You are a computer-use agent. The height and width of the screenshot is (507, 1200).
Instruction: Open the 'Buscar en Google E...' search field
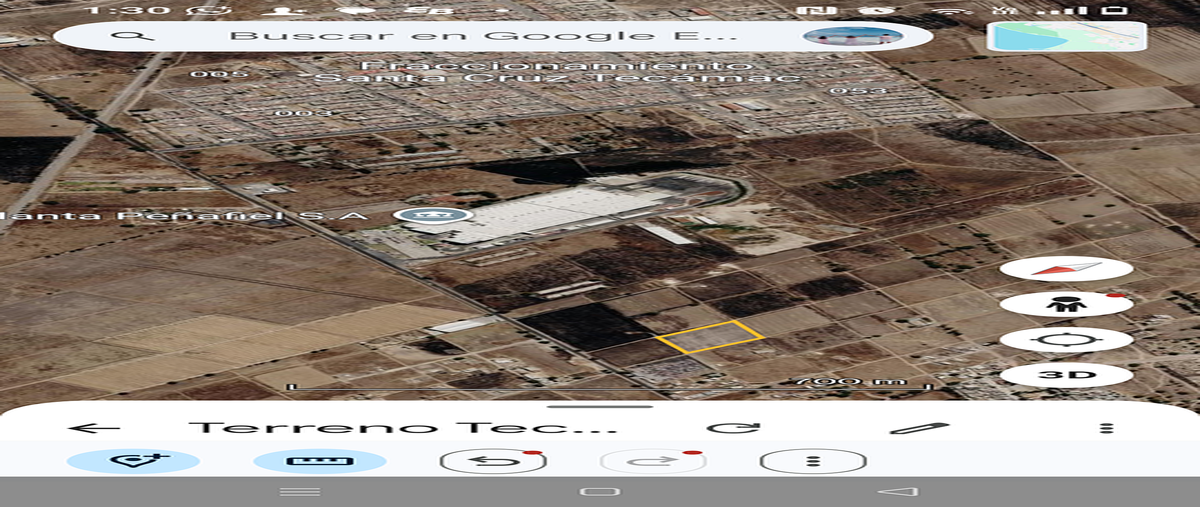[x=492, y=36]
